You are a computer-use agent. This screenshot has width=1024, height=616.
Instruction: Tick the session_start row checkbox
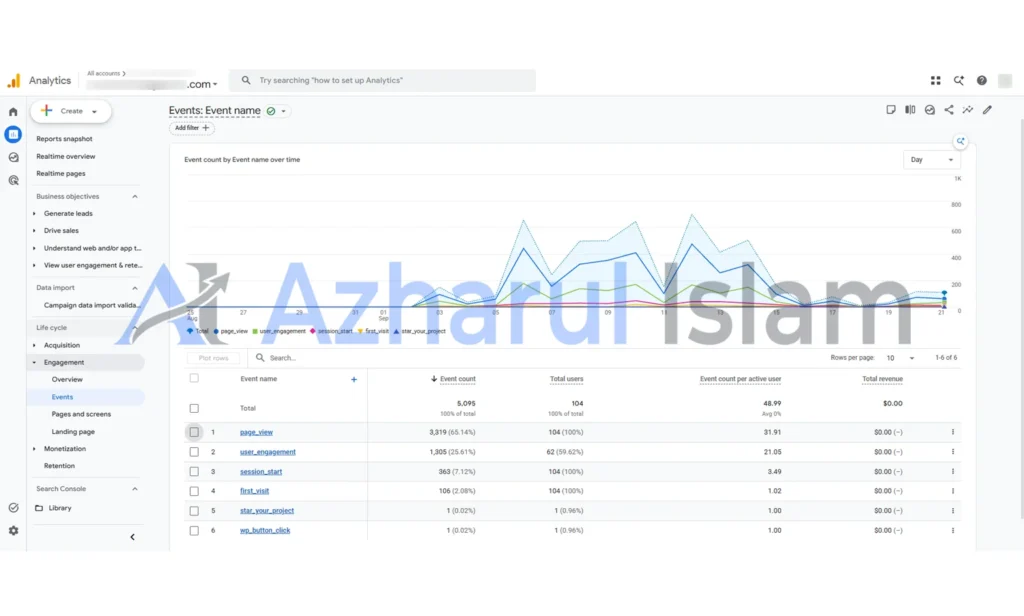pos(194,472)
